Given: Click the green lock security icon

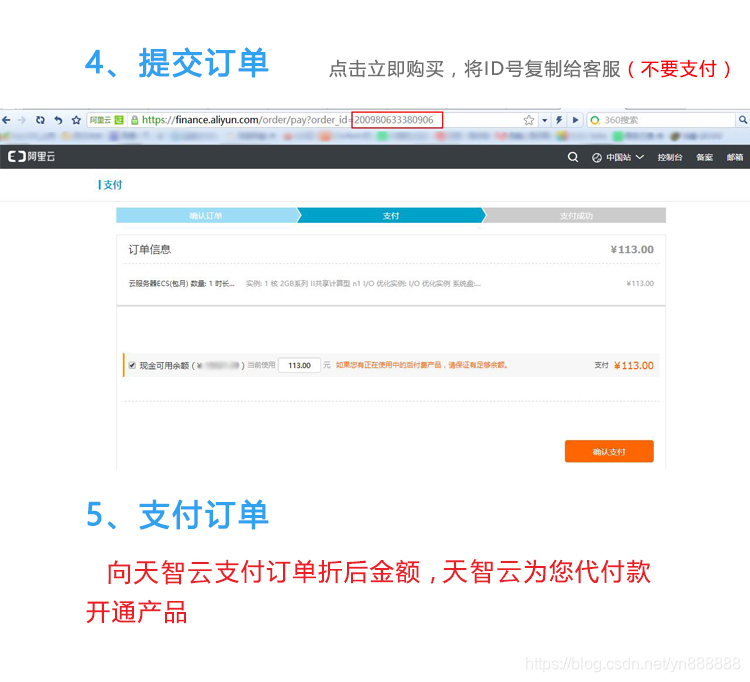Looking at the screenshot, I should tap(134, 120).
